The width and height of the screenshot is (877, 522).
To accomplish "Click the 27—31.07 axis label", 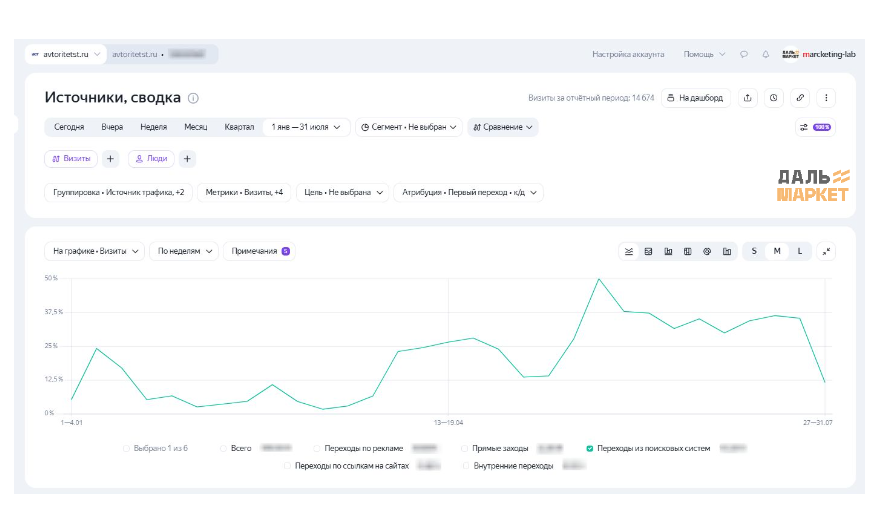I will tap(817, 423).
